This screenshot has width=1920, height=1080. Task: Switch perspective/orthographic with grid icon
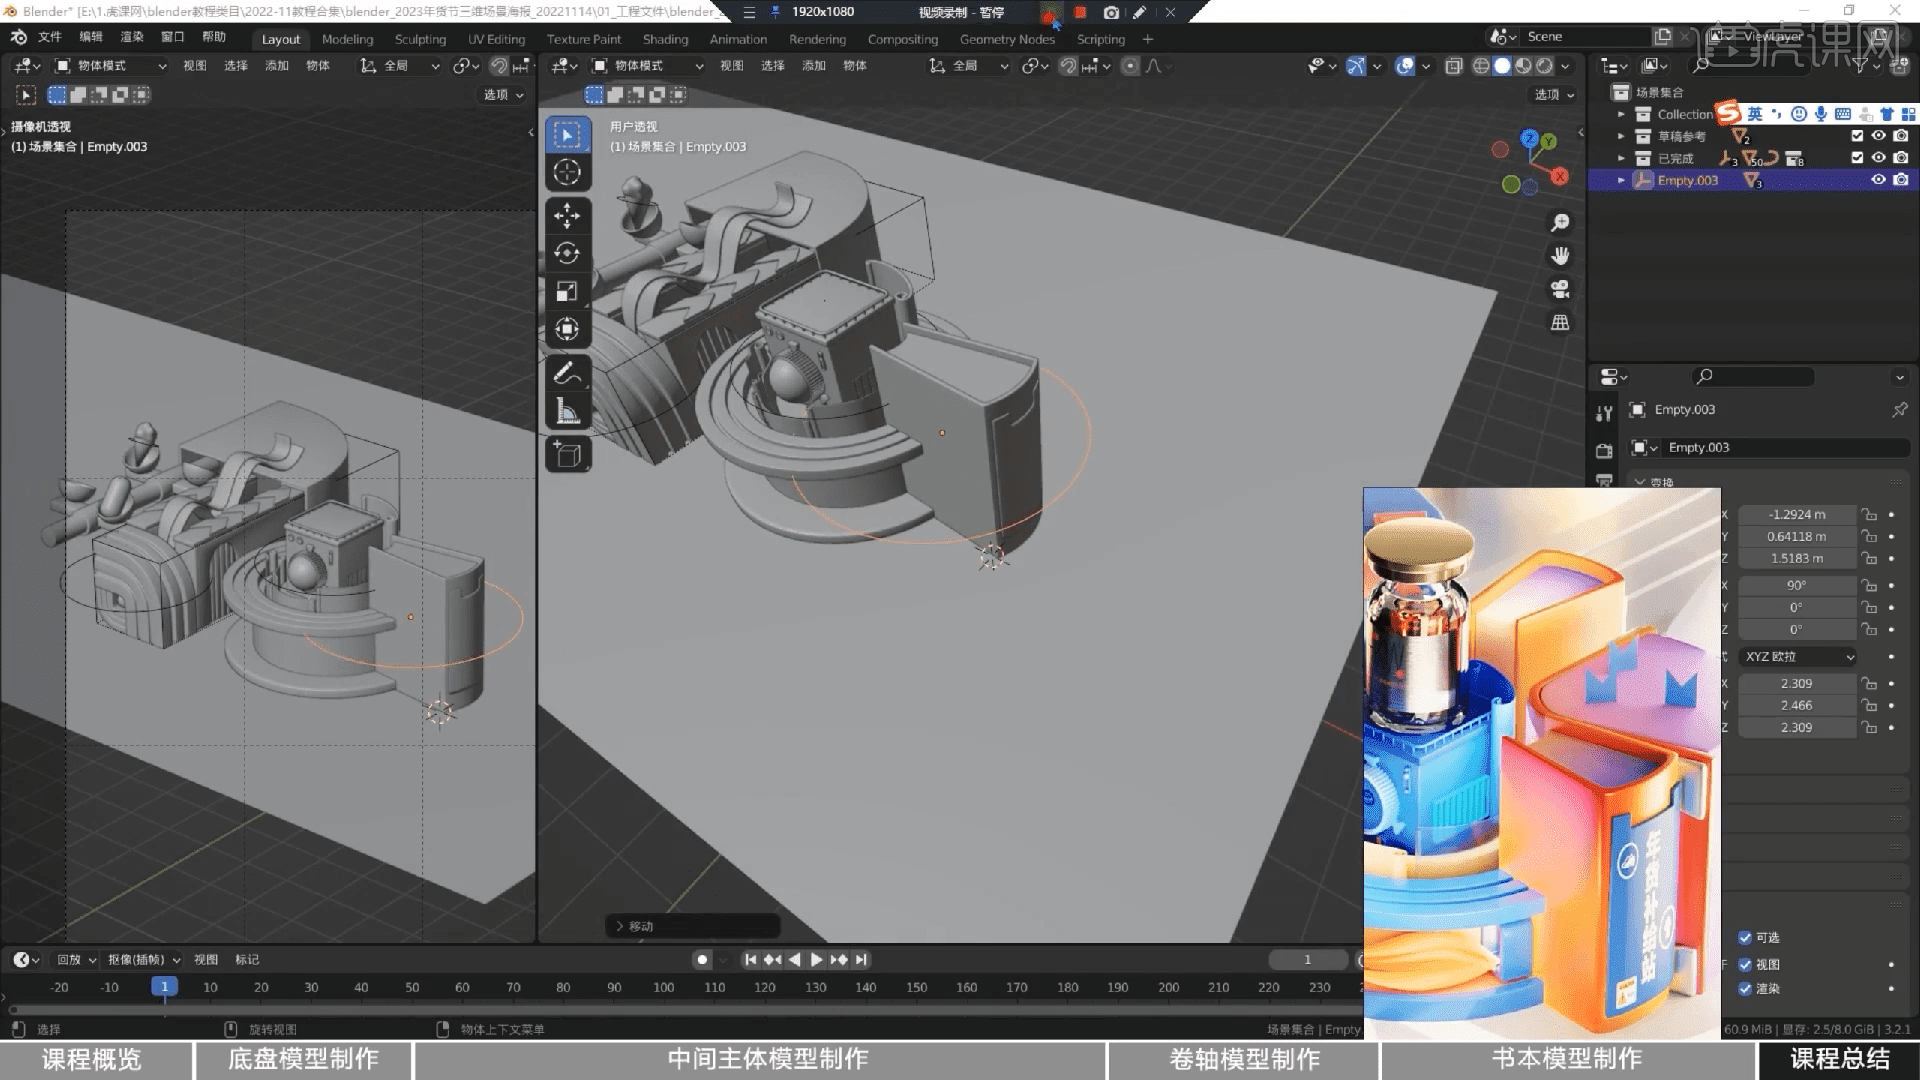click(1560, 322)
